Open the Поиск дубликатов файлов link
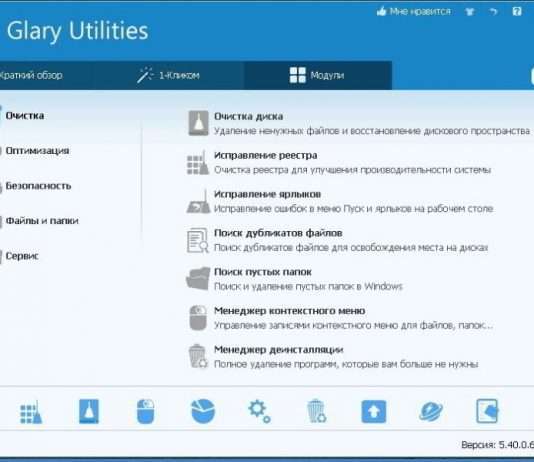The height and width of the screenshot is (462, 534). coord(278,233)
